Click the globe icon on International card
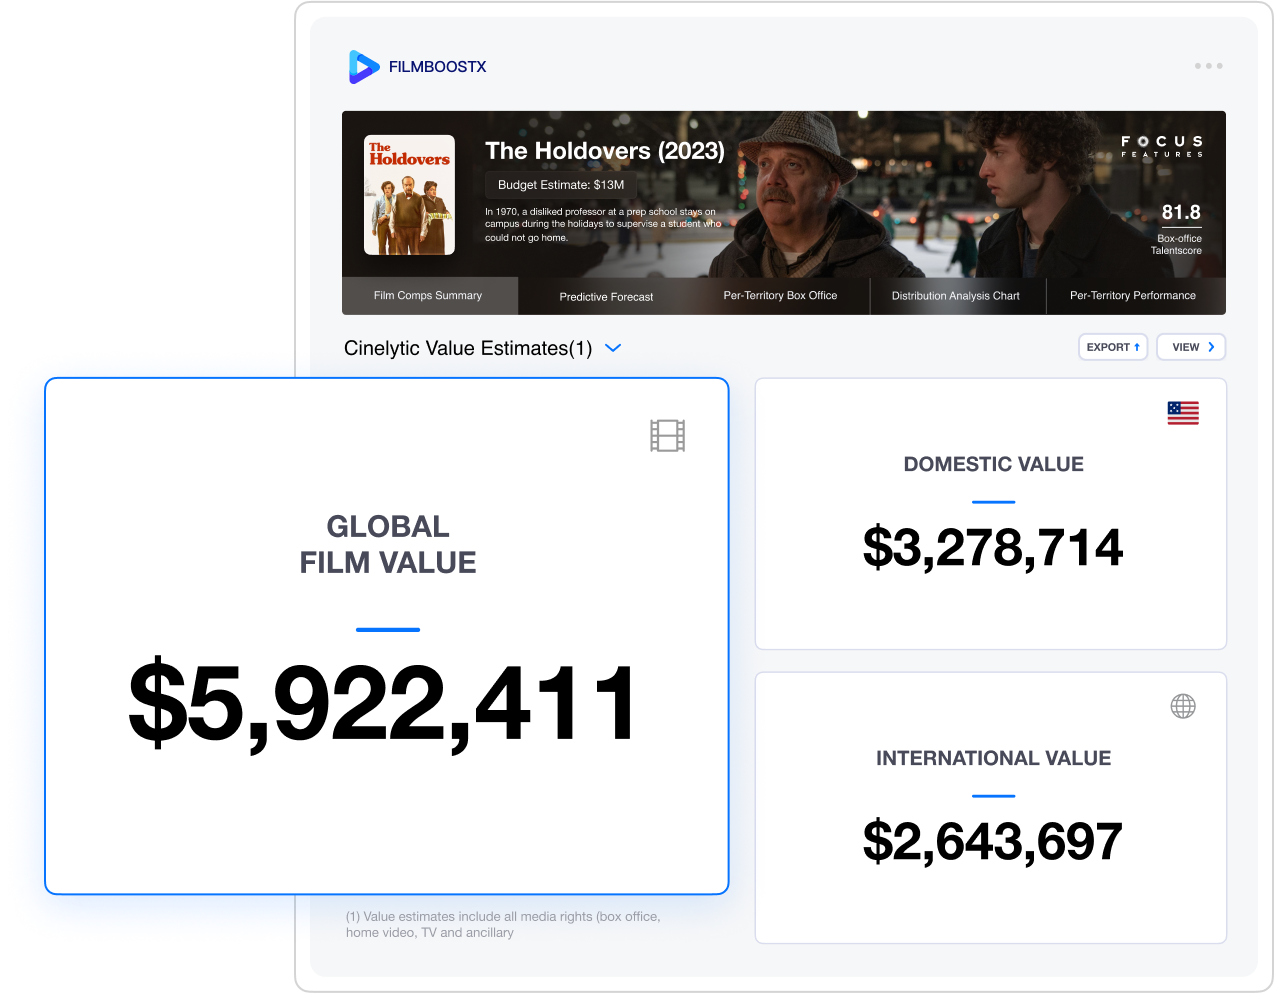This screenshot has height=993, width=1274. point(1183,706)
